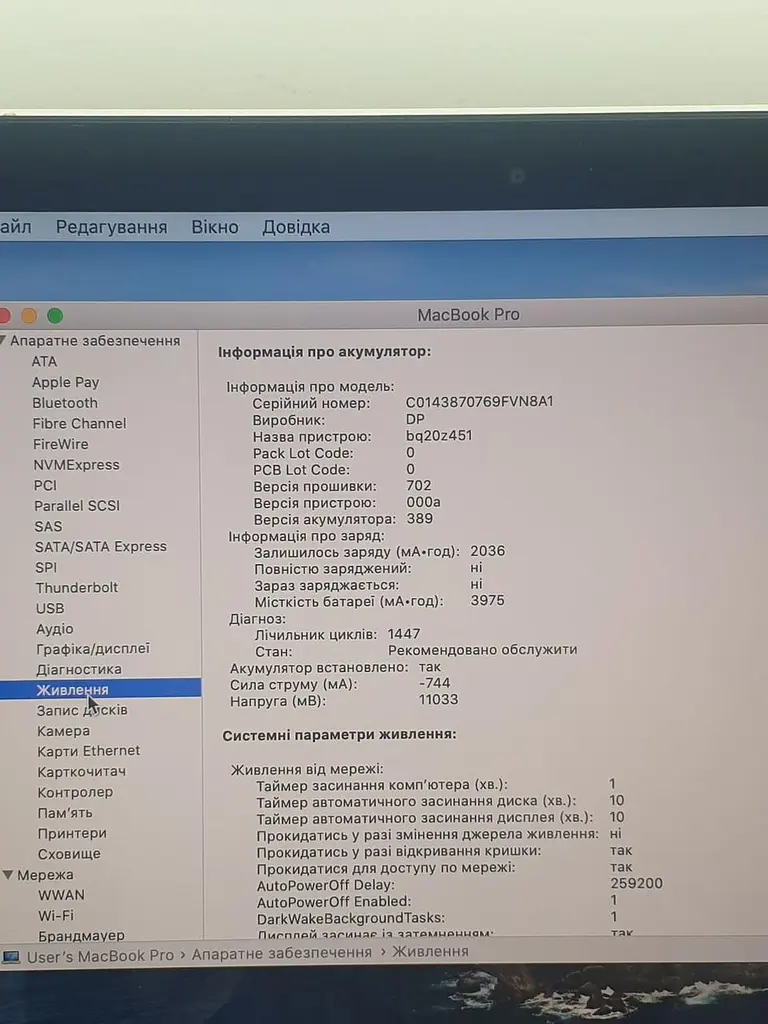Select Wi-Fi under Мережа
768x1024 pixels.
[56, 915]
